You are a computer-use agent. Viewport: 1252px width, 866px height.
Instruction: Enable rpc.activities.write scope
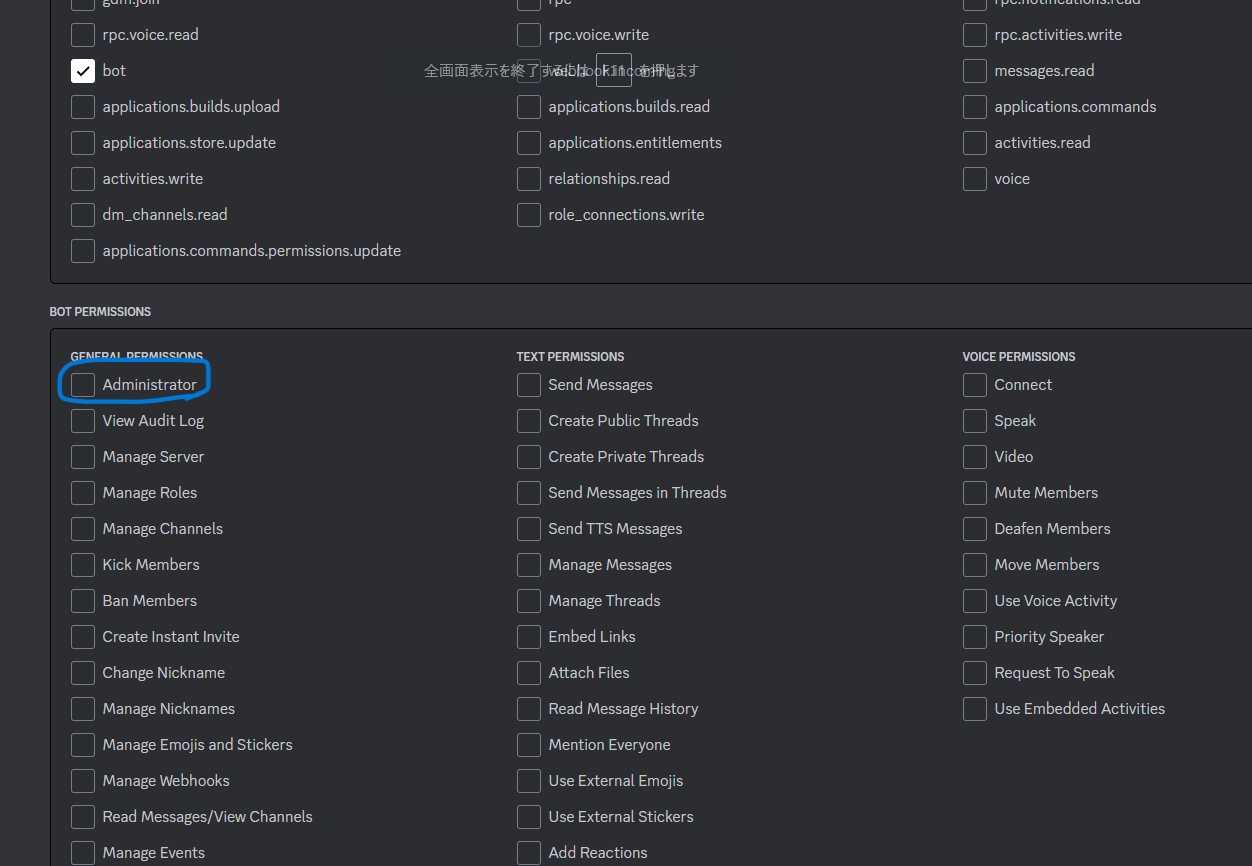975,35
